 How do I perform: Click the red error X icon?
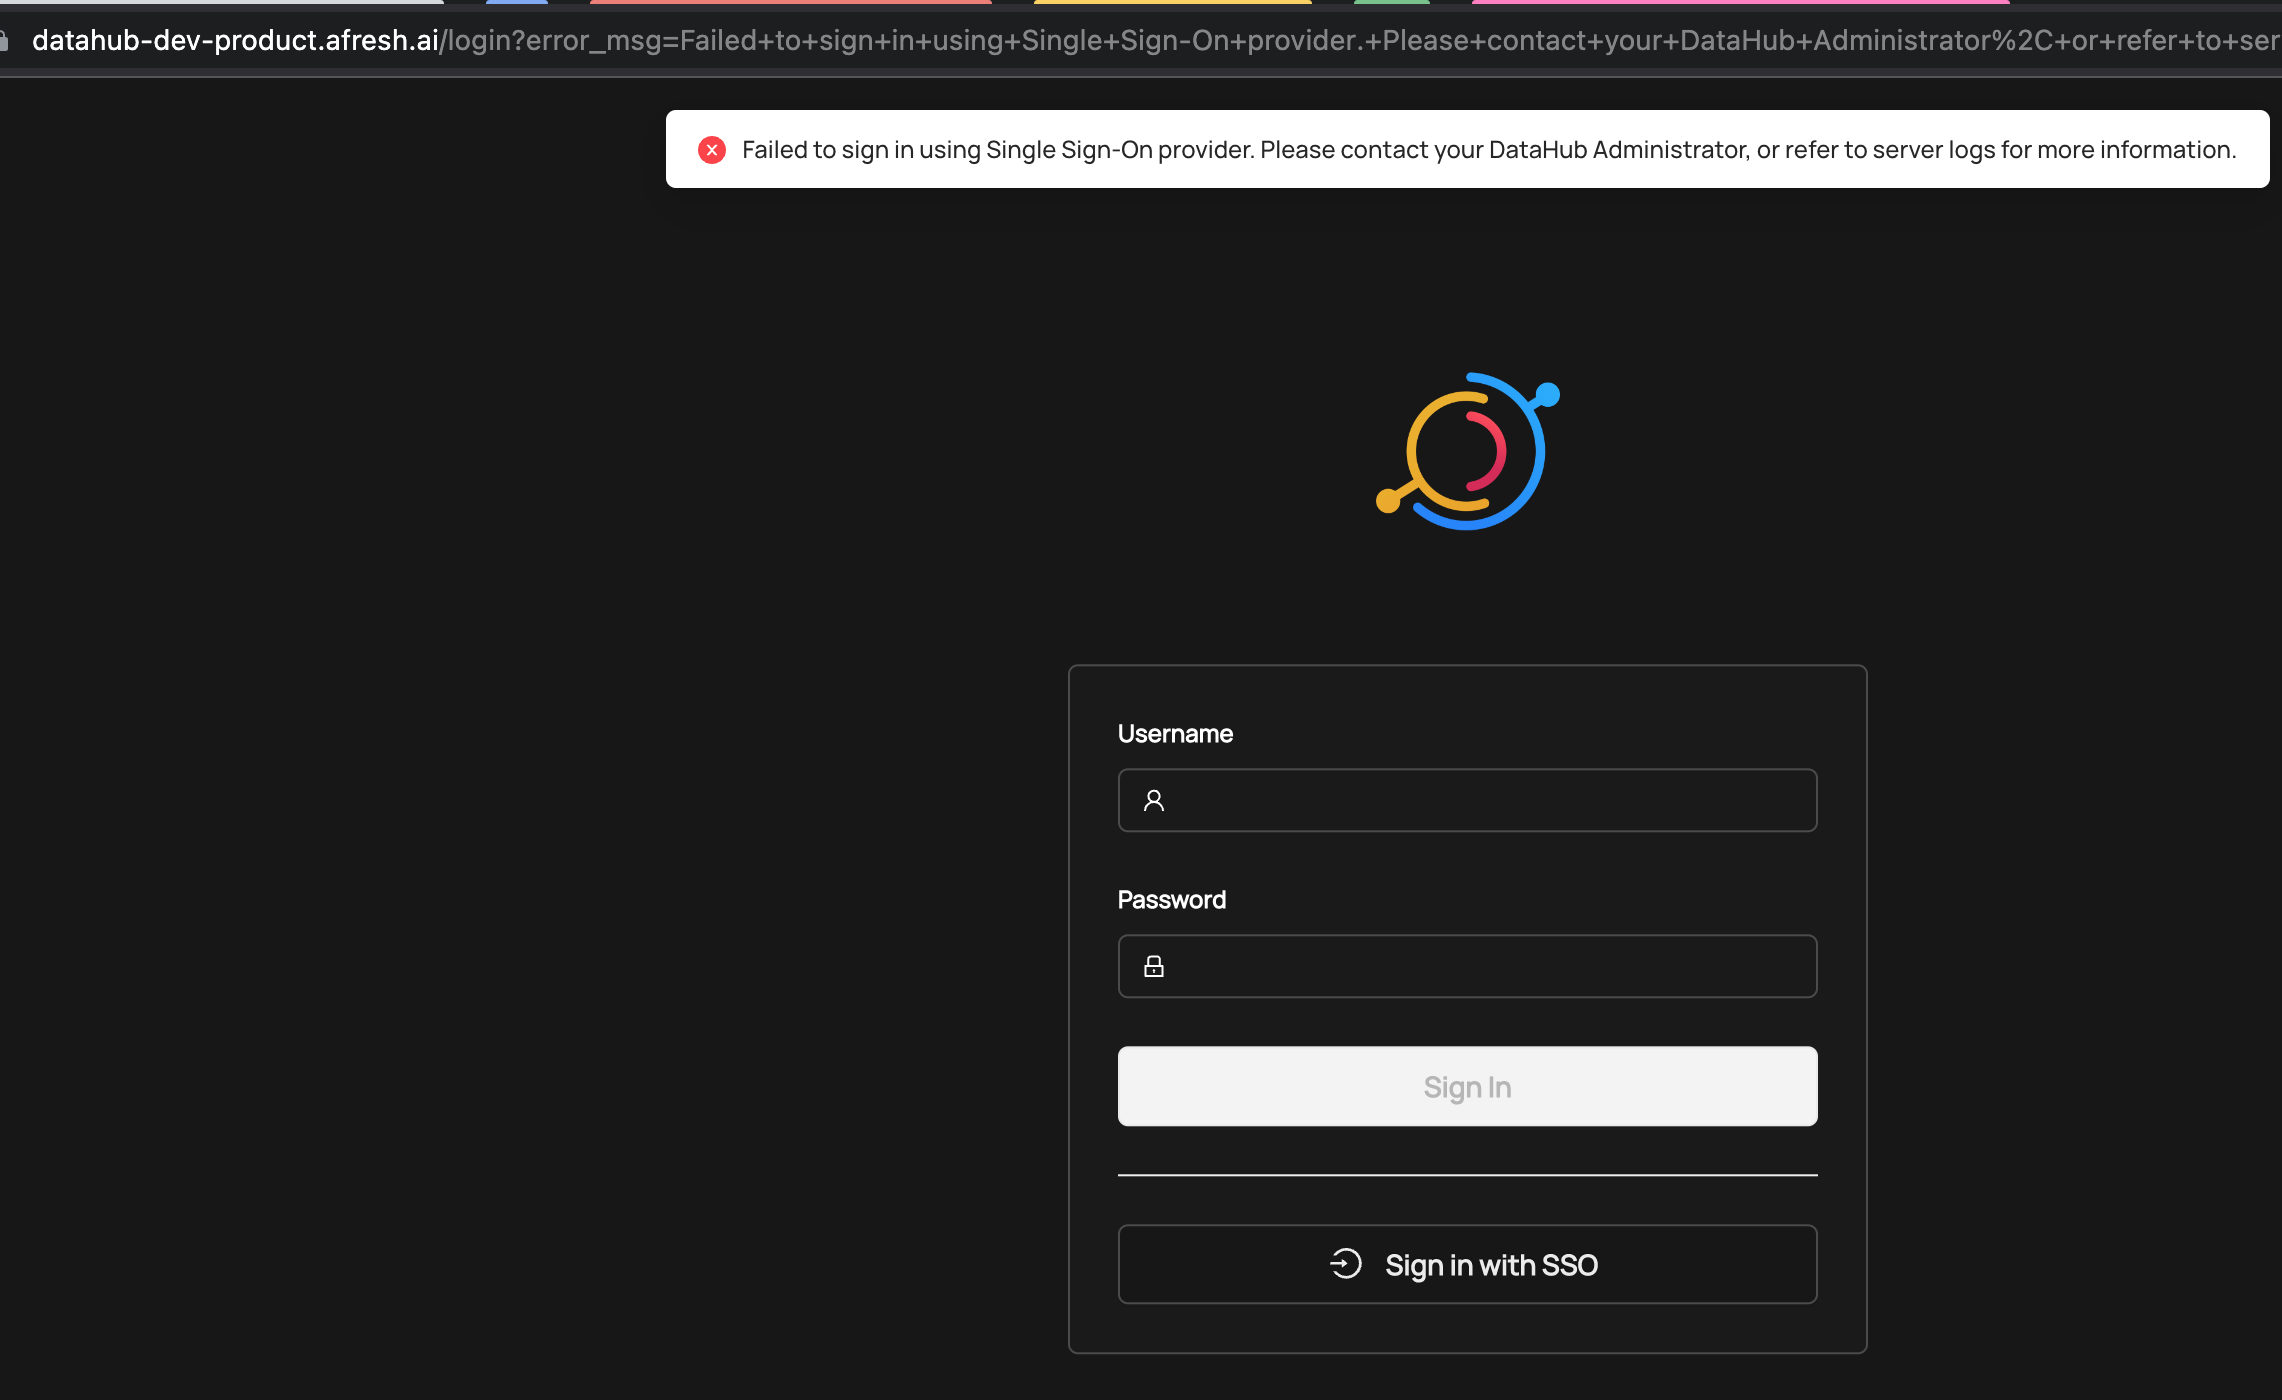712,149
